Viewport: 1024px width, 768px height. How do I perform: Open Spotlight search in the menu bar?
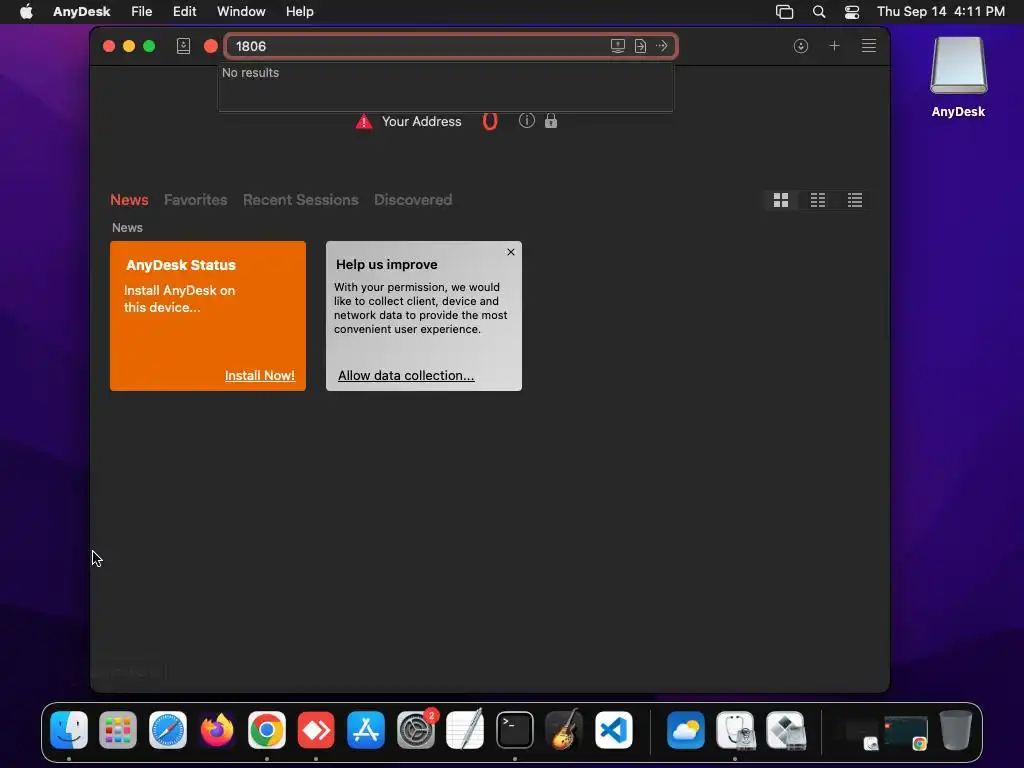[818, 12]
